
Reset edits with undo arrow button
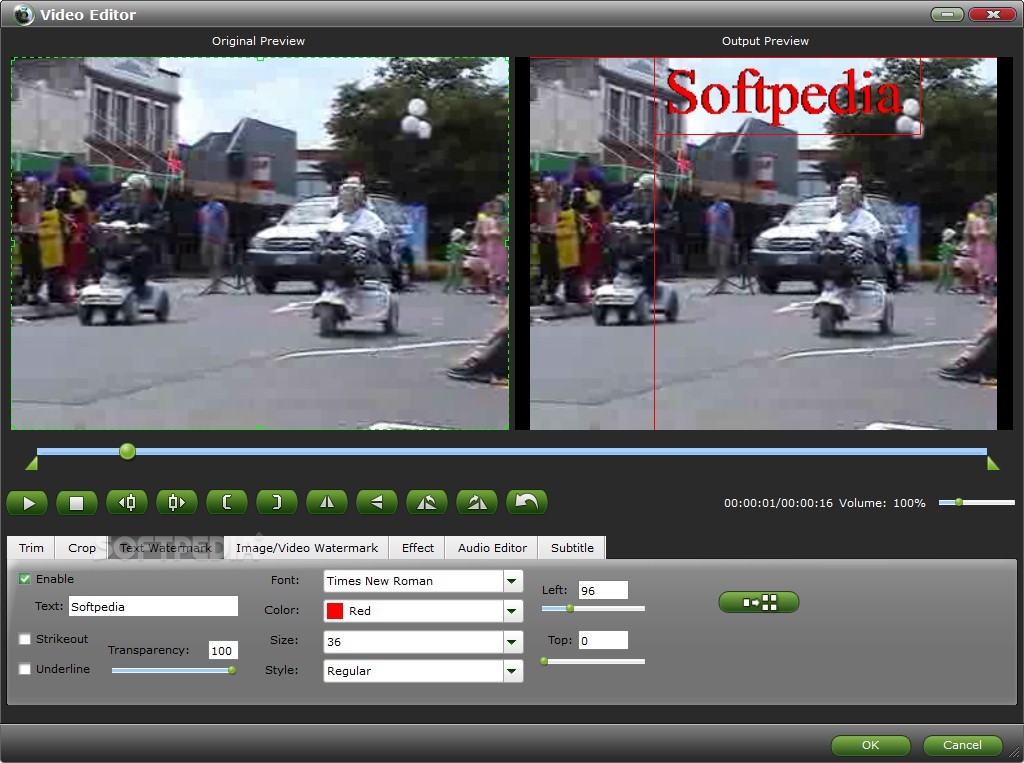coord(526,502)
